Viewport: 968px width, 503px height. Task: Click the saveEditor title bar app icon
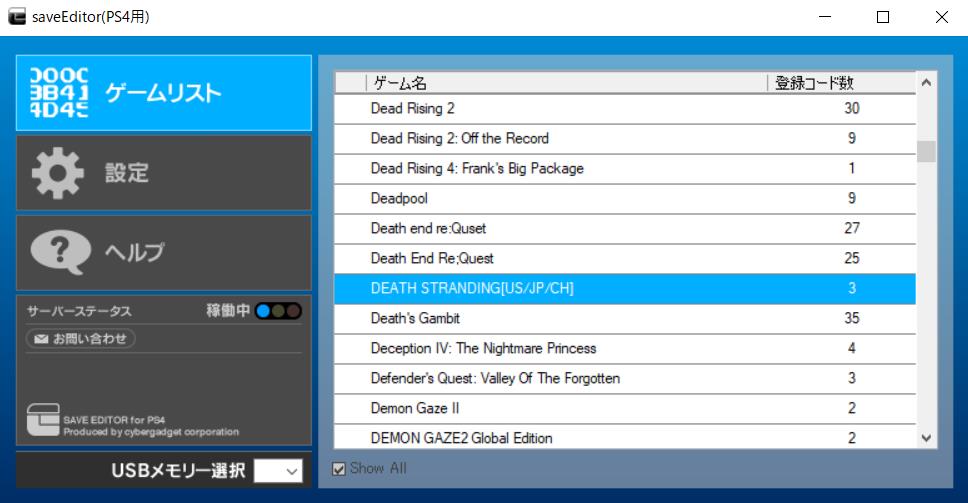17,17
